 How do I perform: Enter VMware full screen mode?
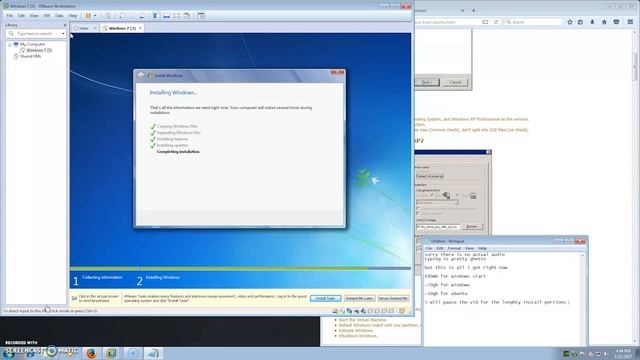[176, 16]
